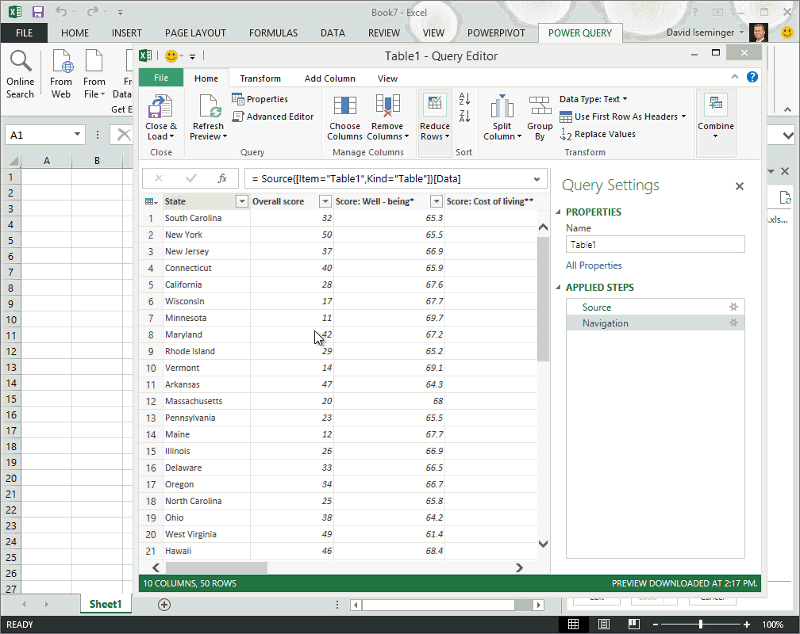Select the Navigation applied step
The image size is (800, 634).
click(x=655, y=323)
